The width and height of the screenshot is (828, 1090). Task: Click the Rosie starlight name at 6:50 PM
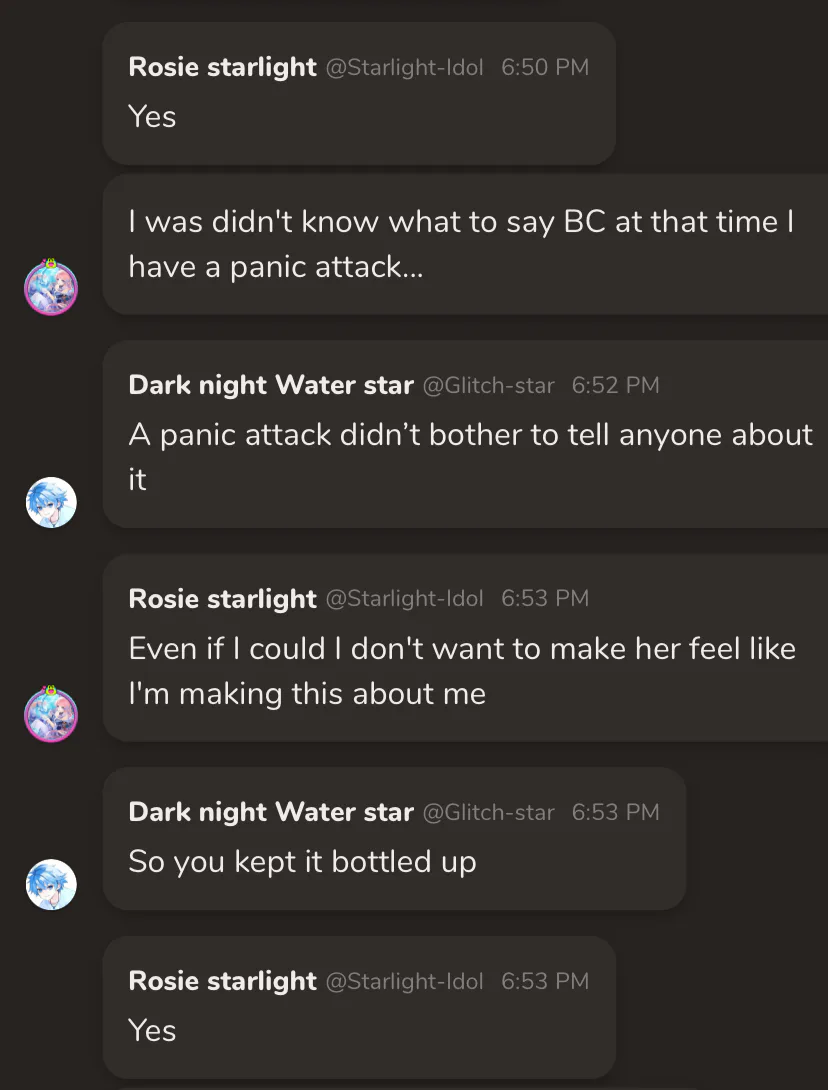[x=222, y=67]
